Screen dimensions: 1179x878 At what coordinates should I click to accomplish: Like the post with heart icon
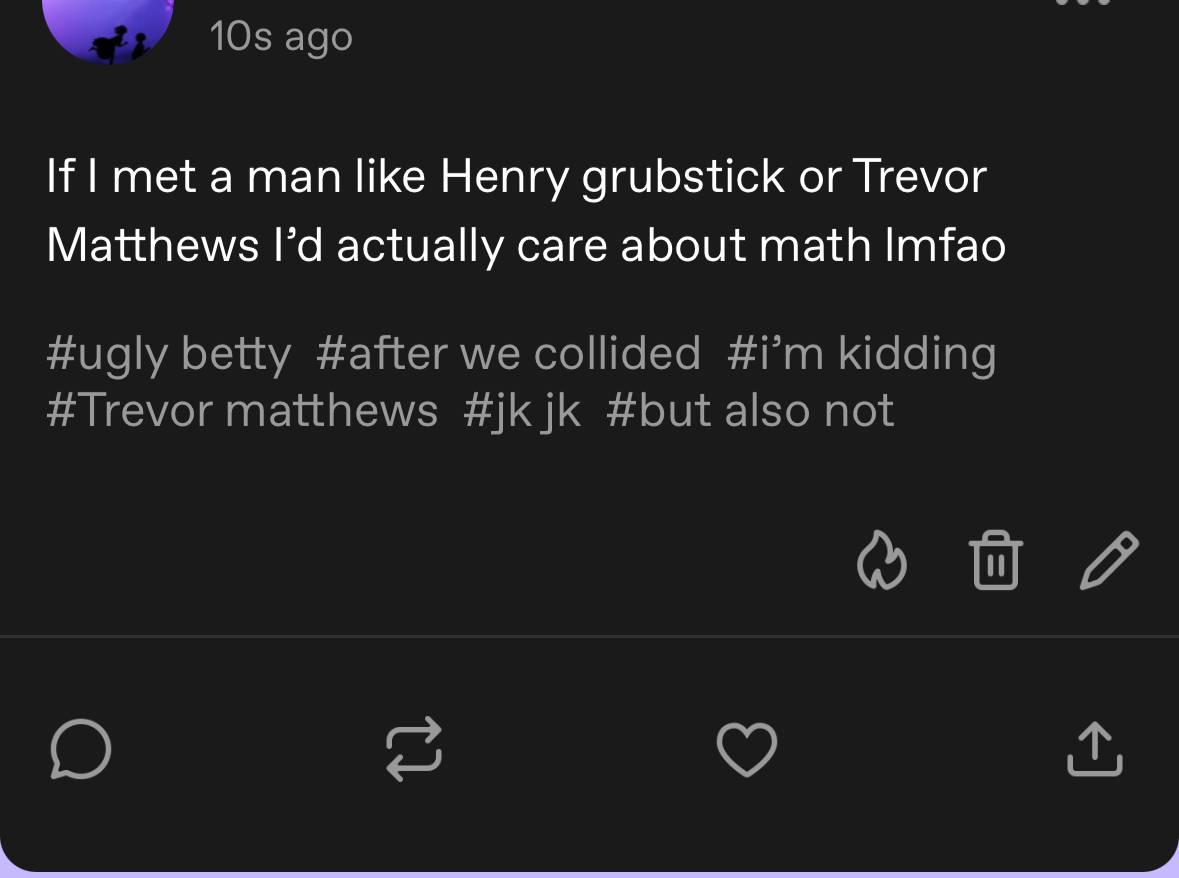coord(747,749)
